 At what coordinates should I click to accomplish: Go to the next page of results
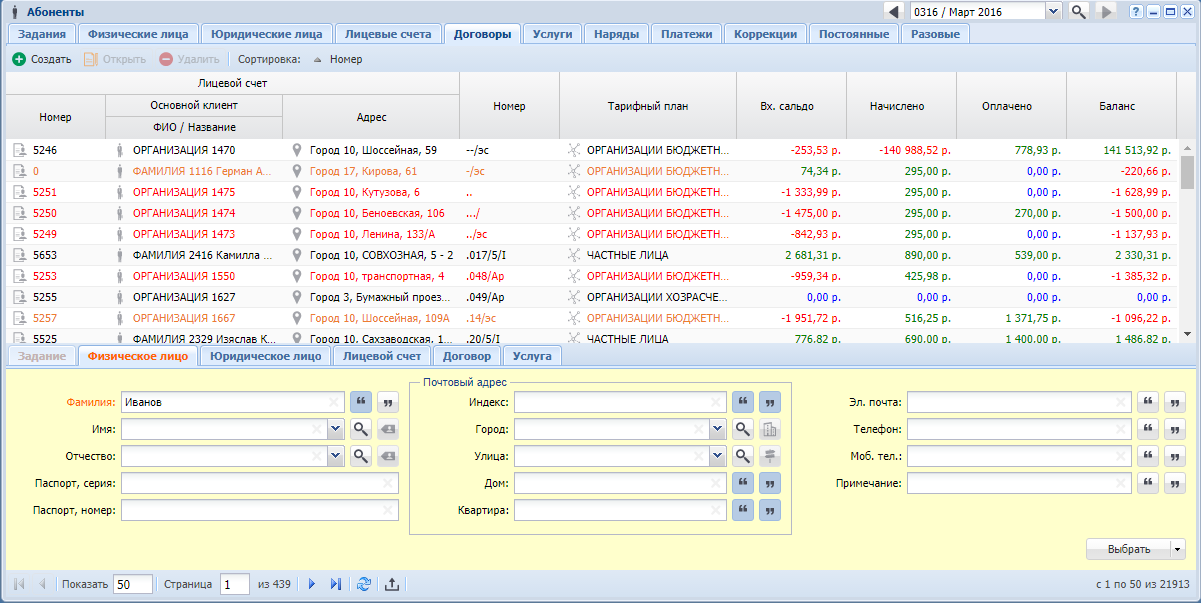[x=312, y=584]
